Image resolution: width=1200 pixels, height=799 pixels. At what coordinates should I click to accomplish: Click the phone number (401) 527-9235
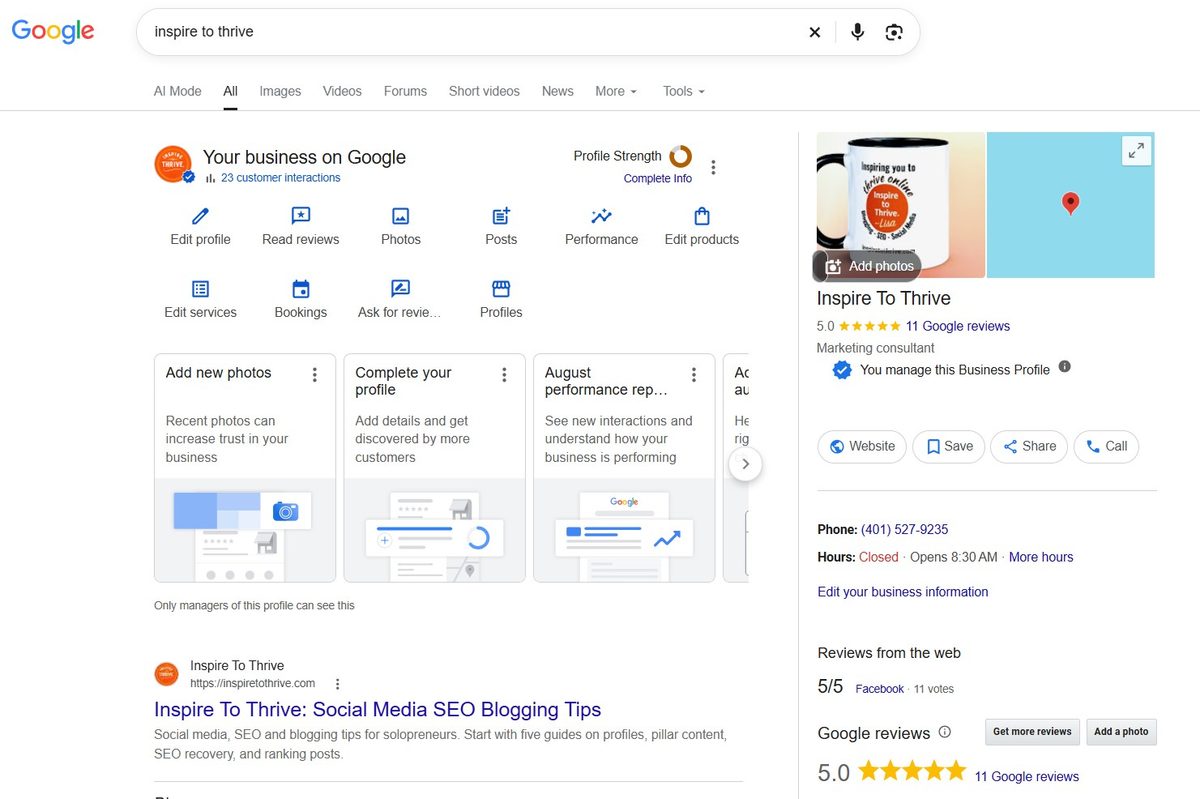coord(905,529)
